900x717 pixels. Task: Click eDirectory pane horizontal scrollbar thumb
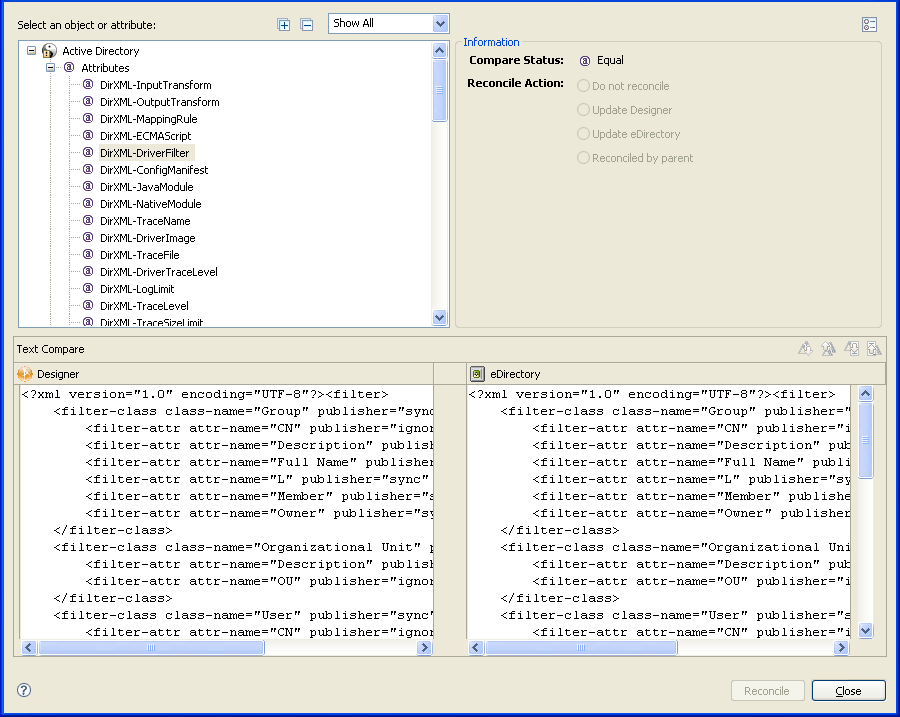click(581, 648)
